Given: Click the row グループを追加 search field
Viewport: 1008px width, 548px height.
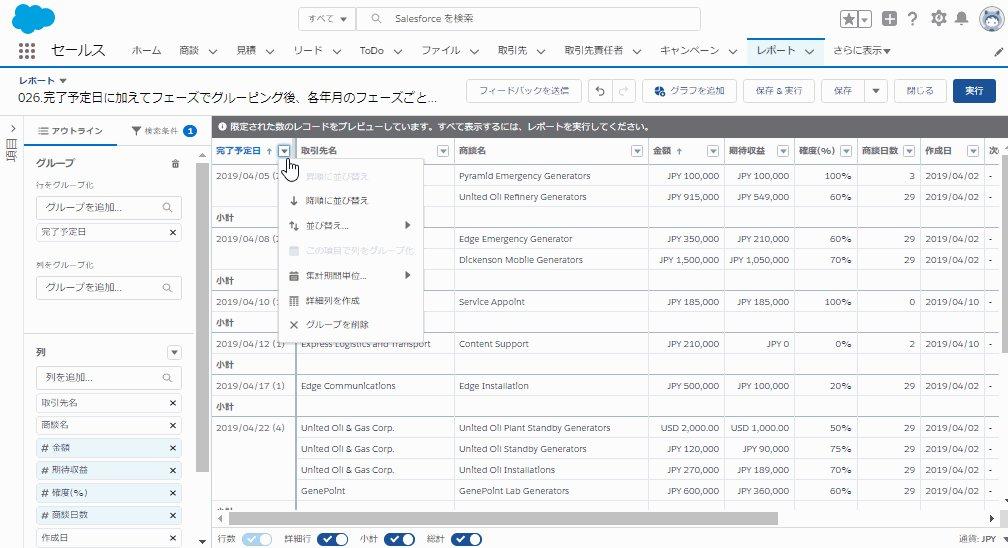Looking at the screenshot, I should (109, 208).
